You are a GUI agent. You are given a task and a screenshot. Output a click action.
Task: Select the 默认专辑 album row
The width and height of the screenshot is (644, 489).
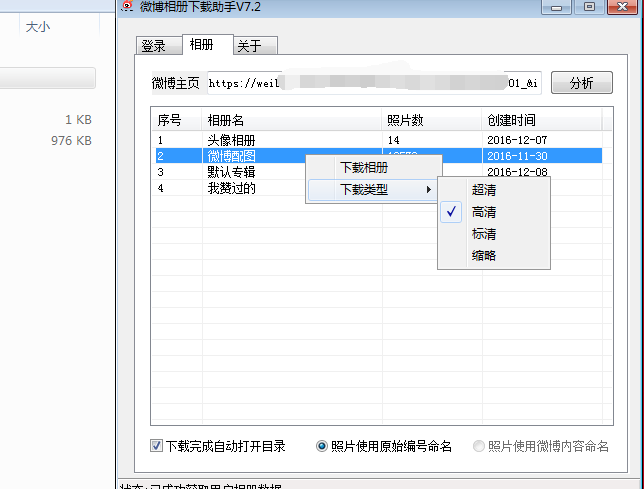(x=231, y=172)
